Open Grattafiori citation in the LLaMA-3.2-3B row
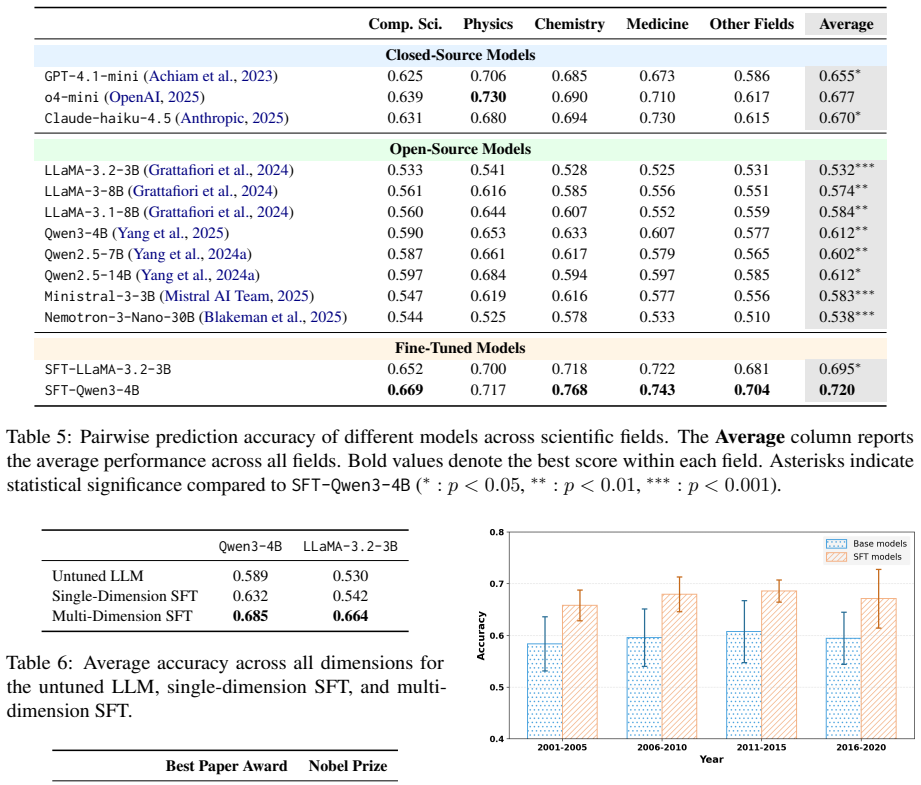The image size is (921, 785). 219,170
